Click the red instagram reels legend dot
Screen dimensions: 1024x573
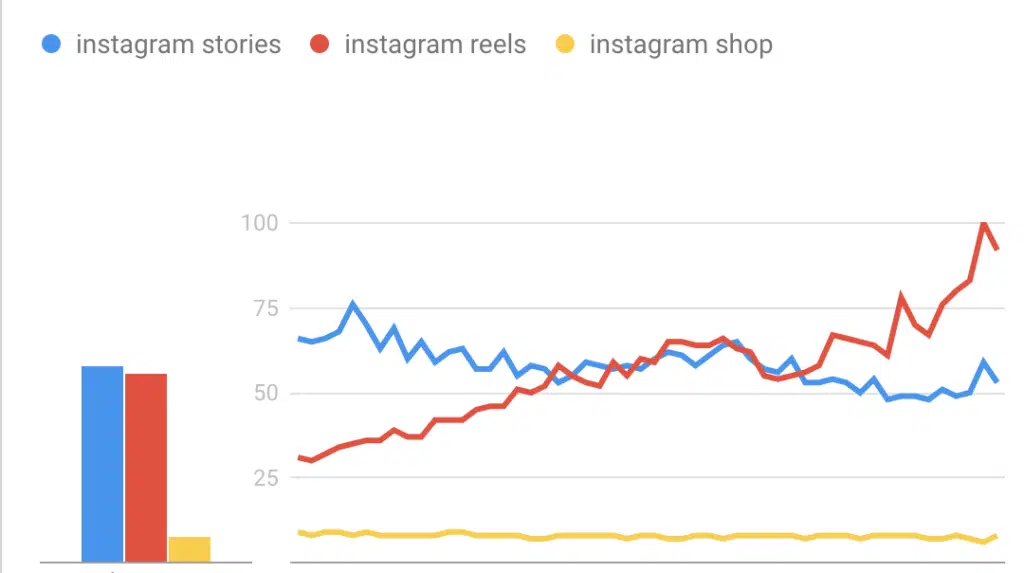click(319, 44)
